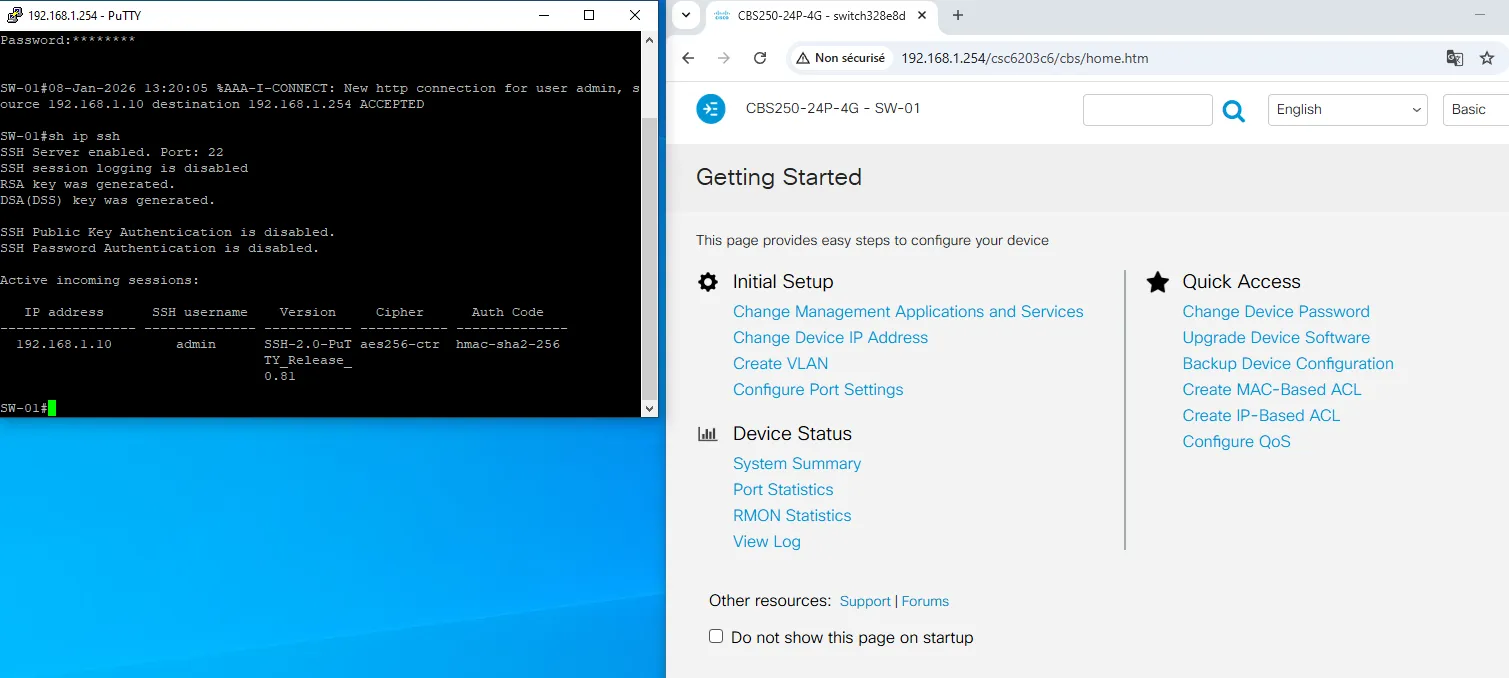Click the translate page icon
Image resolution: width=1509 pixels, height=678 pixels.
coord(1455,58)
